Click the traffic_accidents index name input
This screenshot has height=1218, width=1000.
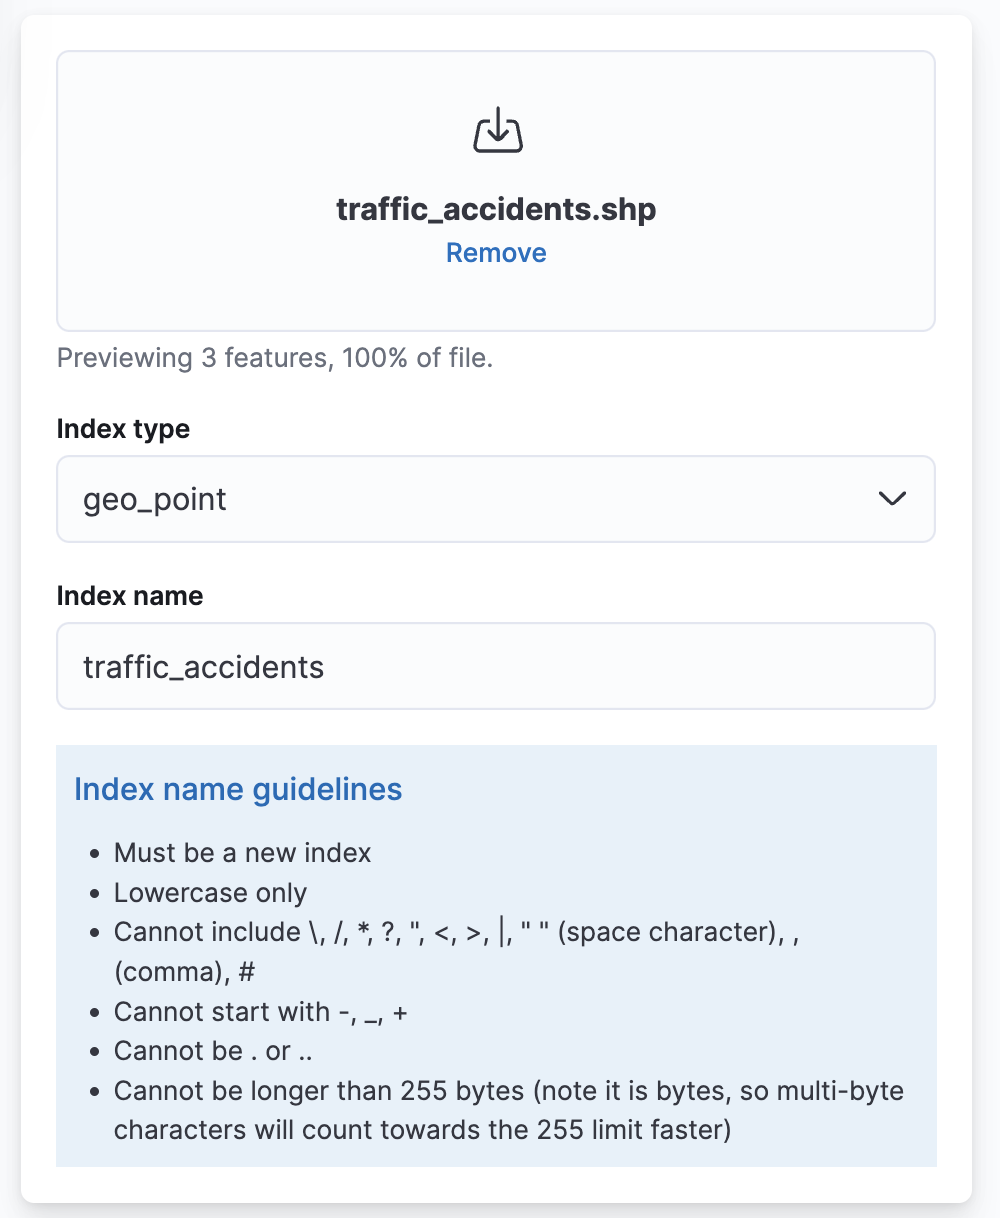496,666
